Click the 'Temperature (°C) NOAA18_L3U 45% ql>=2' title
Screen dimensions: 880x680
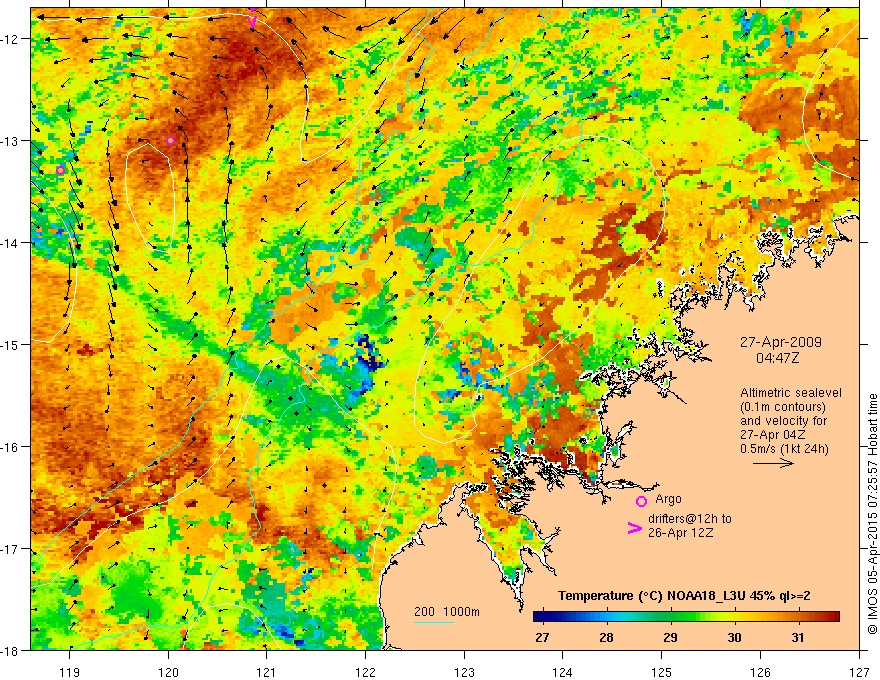click(x=684, y=596)
